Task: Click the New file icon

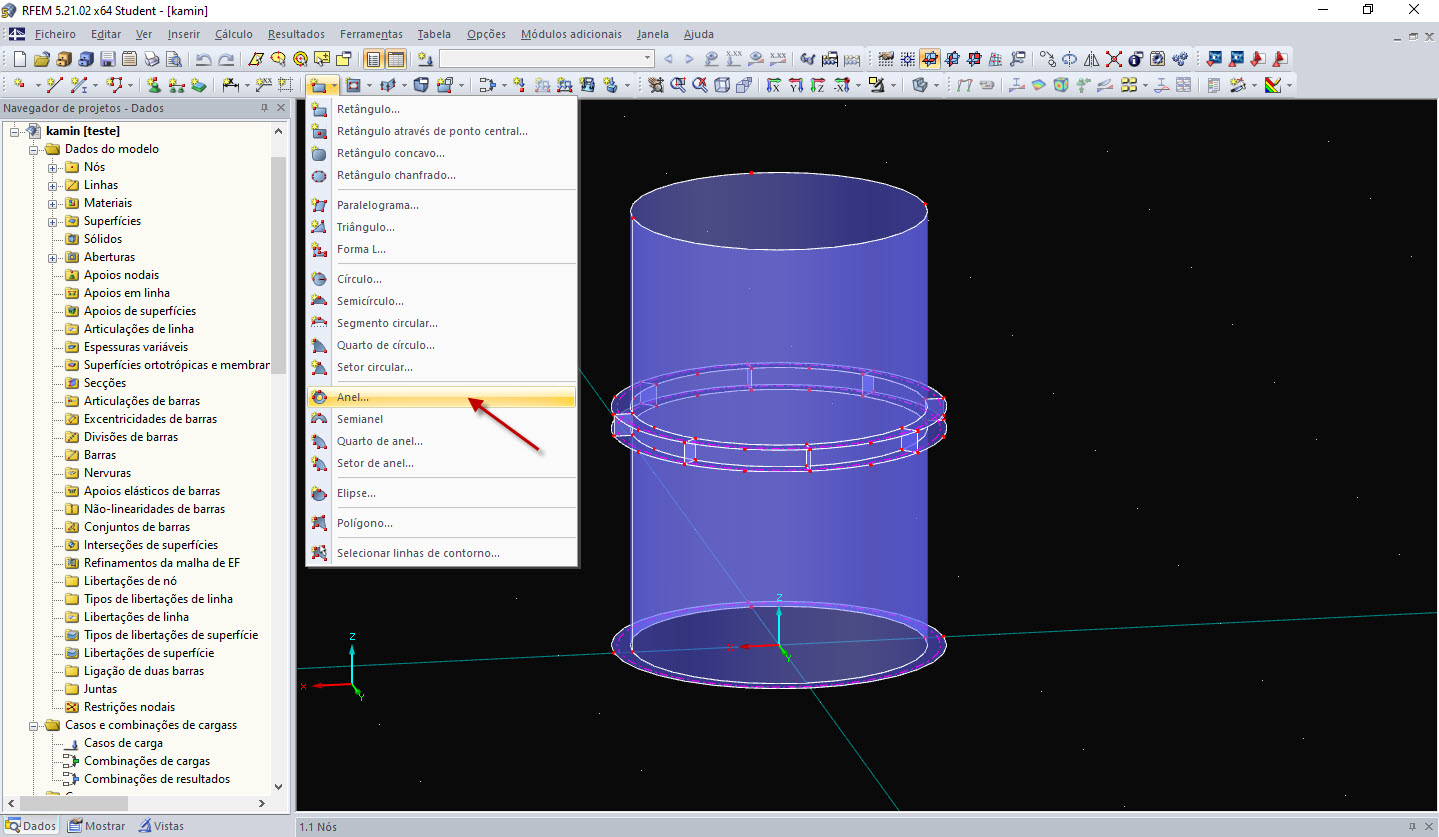Action: [x=19, y=59]
